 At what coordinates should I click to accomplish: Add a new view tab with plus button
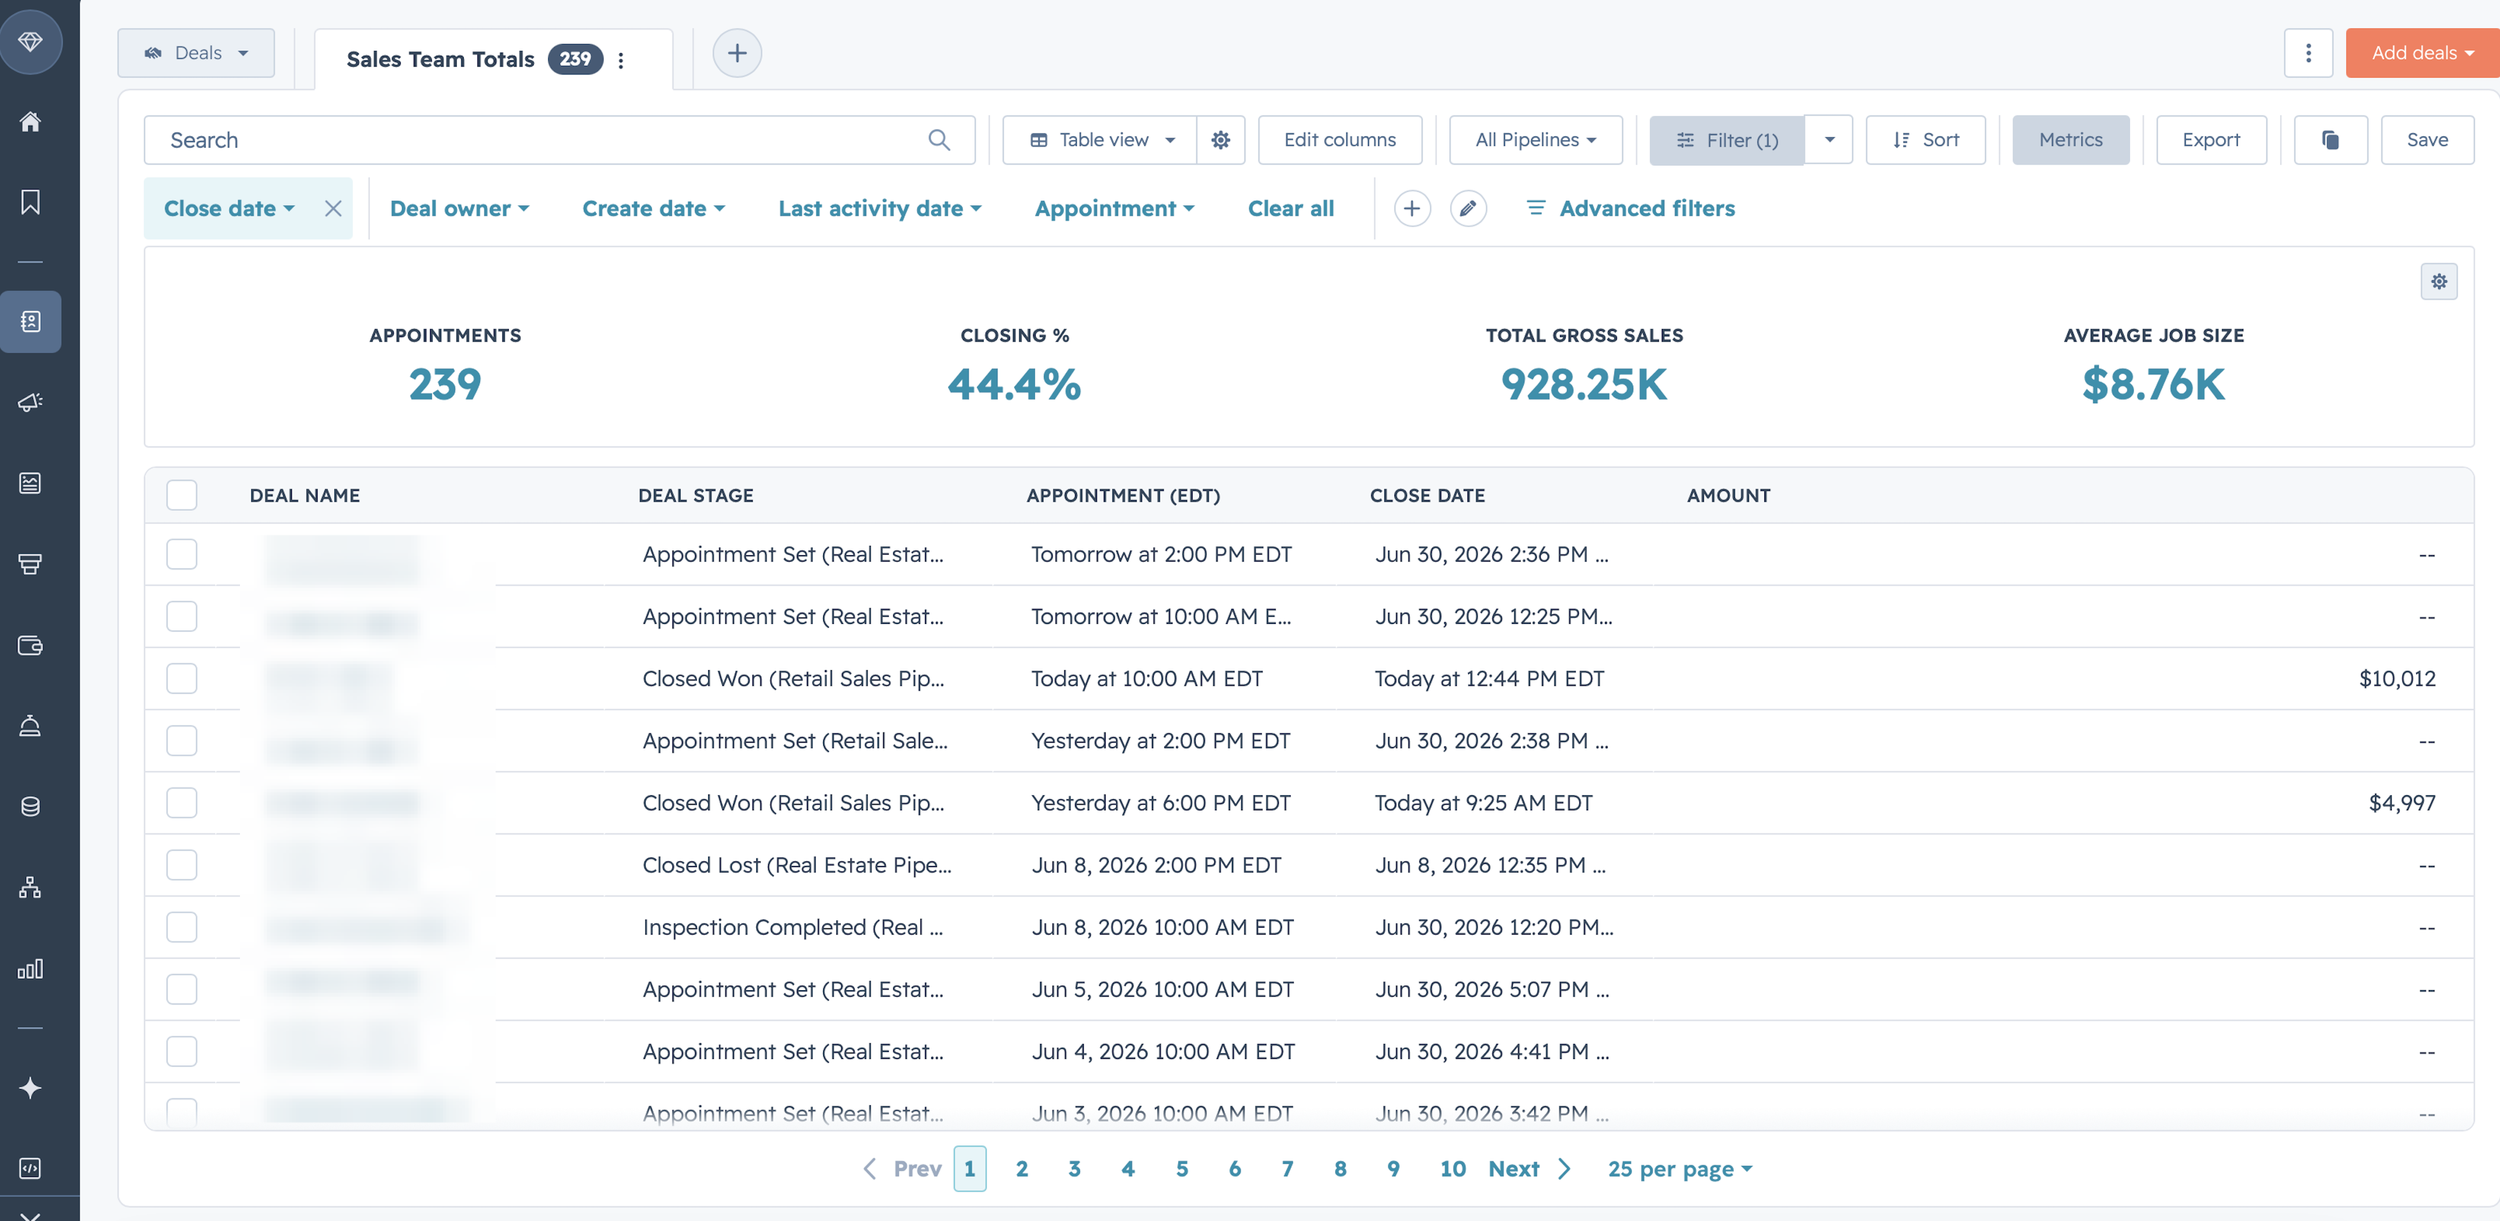(x=737, y=53)
